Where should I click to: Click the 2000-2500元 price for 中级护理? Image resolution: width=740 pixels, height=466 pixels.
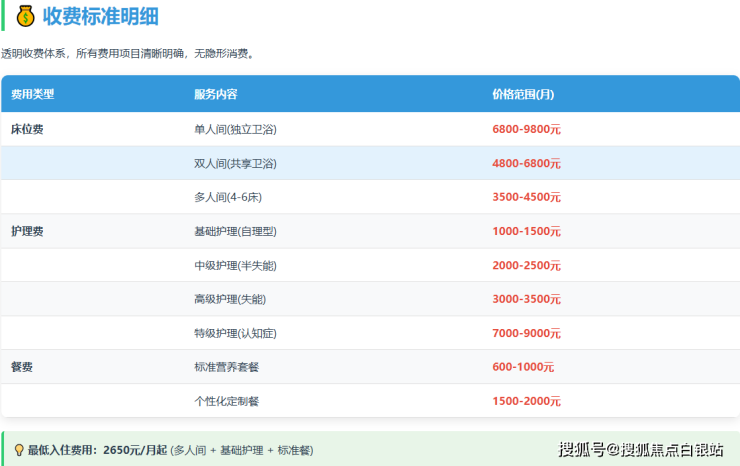[x=526, y=265]
